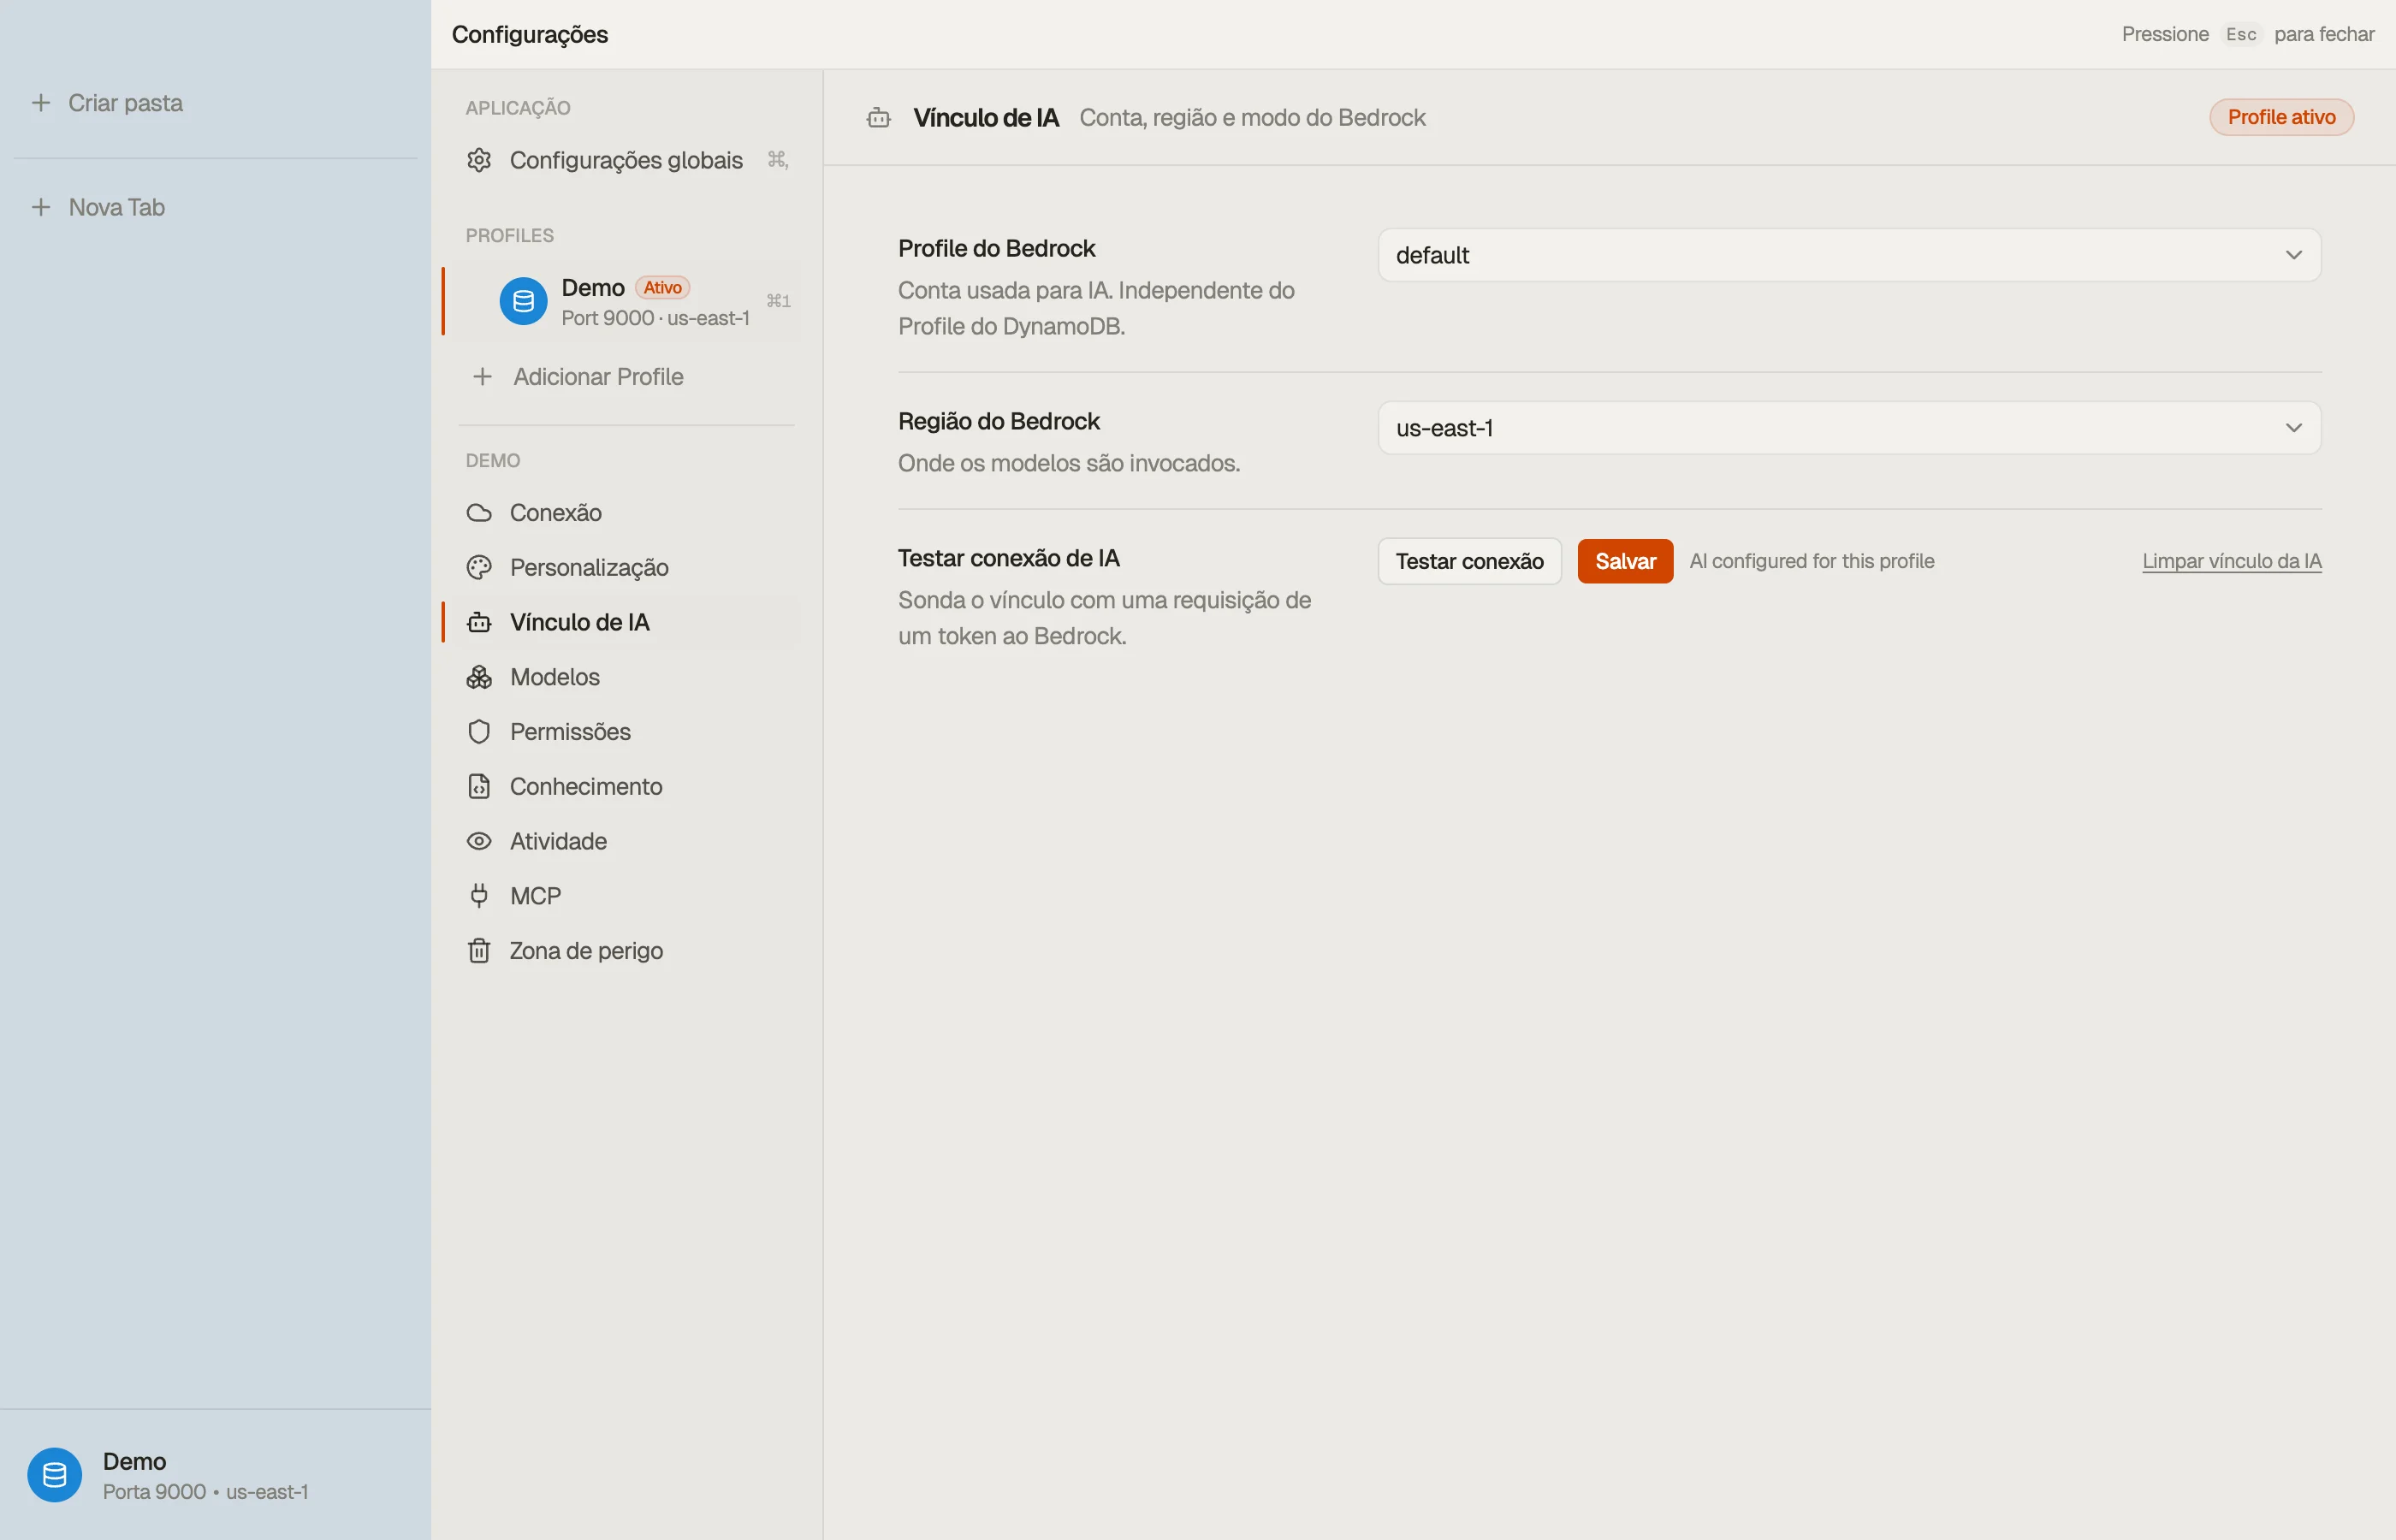
Task: Click the Testar conexão button
Action: pyautogui.click(x=1469, y=561)
